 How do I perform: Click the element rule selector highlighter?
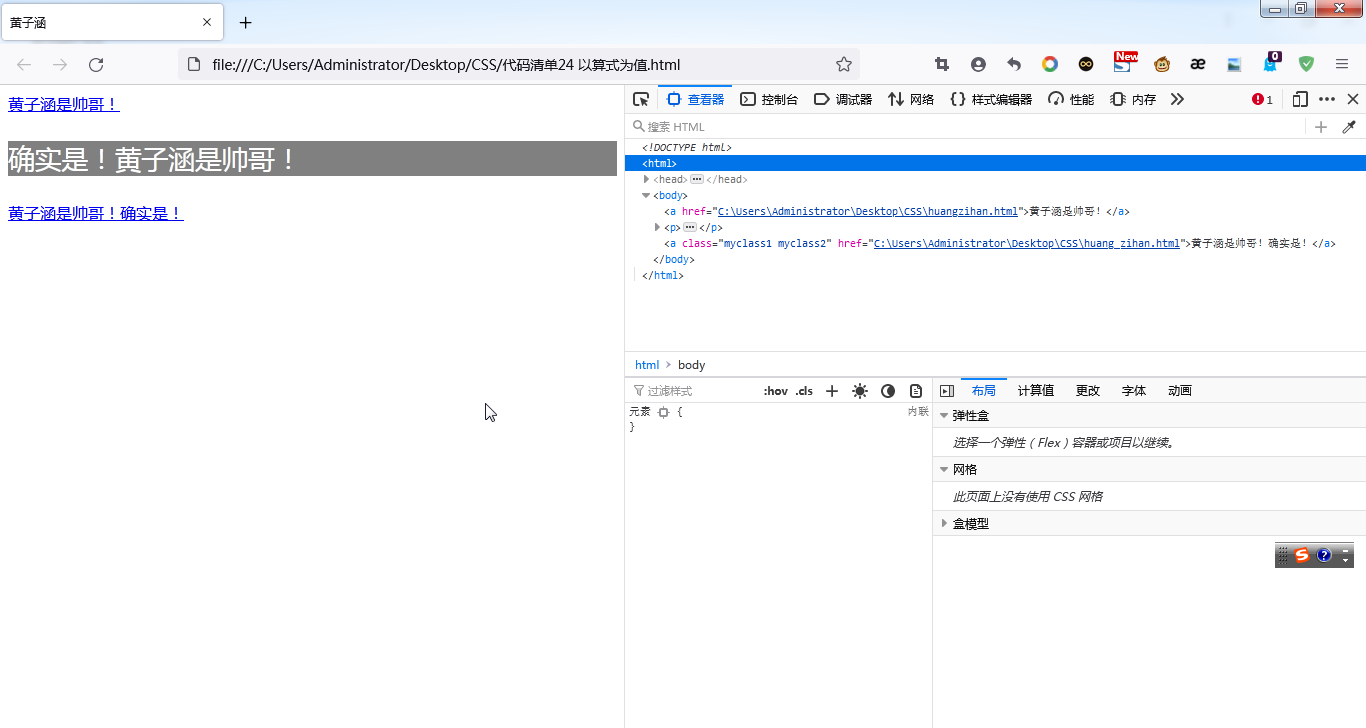[x=663, y=412]
